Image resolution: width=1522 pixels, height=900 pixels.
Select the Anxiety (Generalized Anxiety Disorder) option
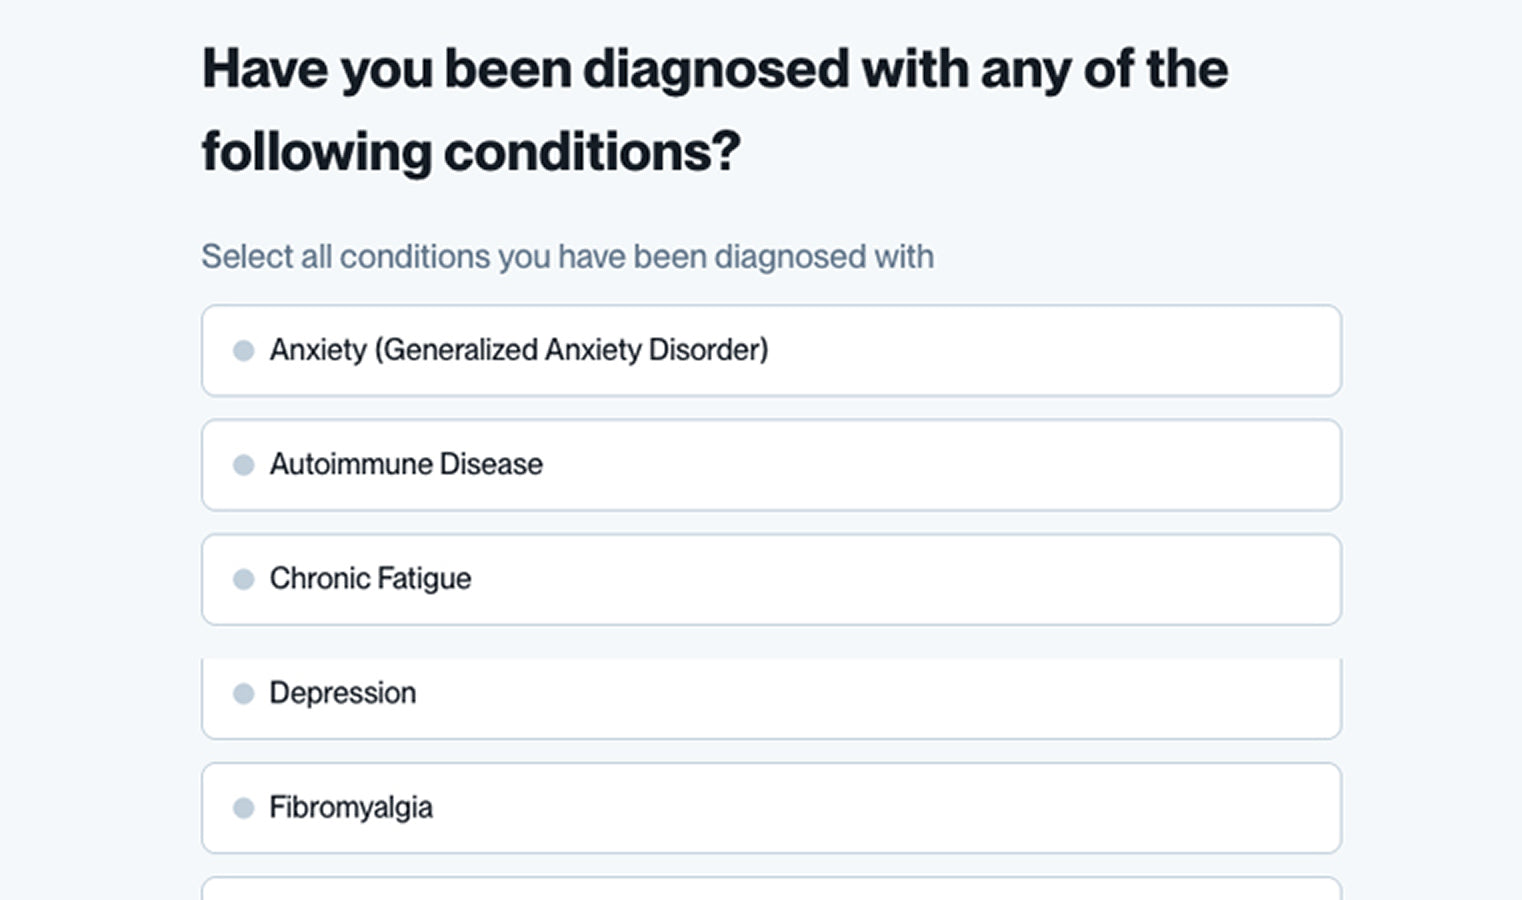click(770, 351)
